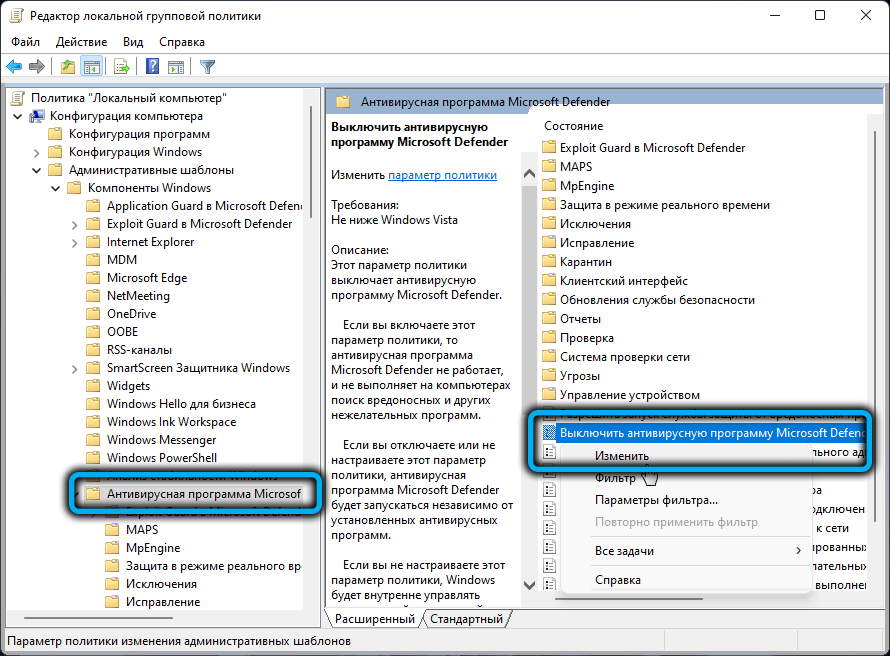
Task: Click the blue Help question mark icon
Action: (153, 67)
